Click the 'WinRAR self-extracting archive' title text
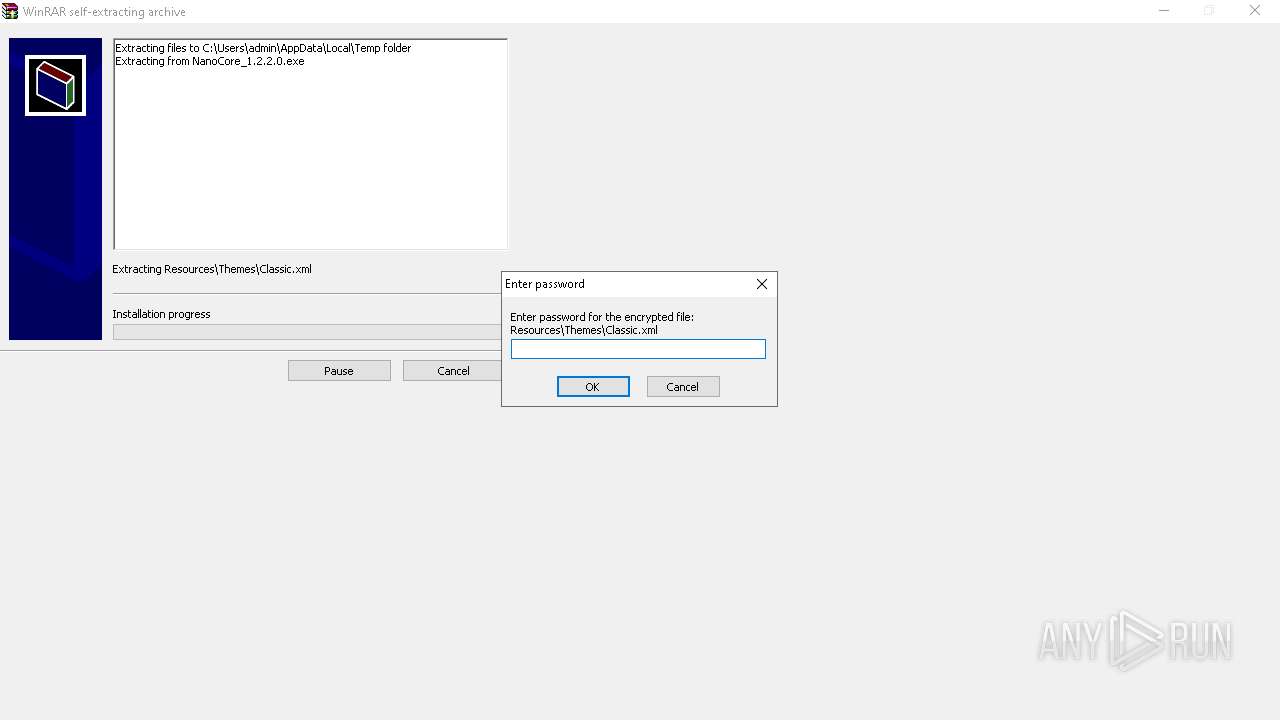 tap(104, 12)
